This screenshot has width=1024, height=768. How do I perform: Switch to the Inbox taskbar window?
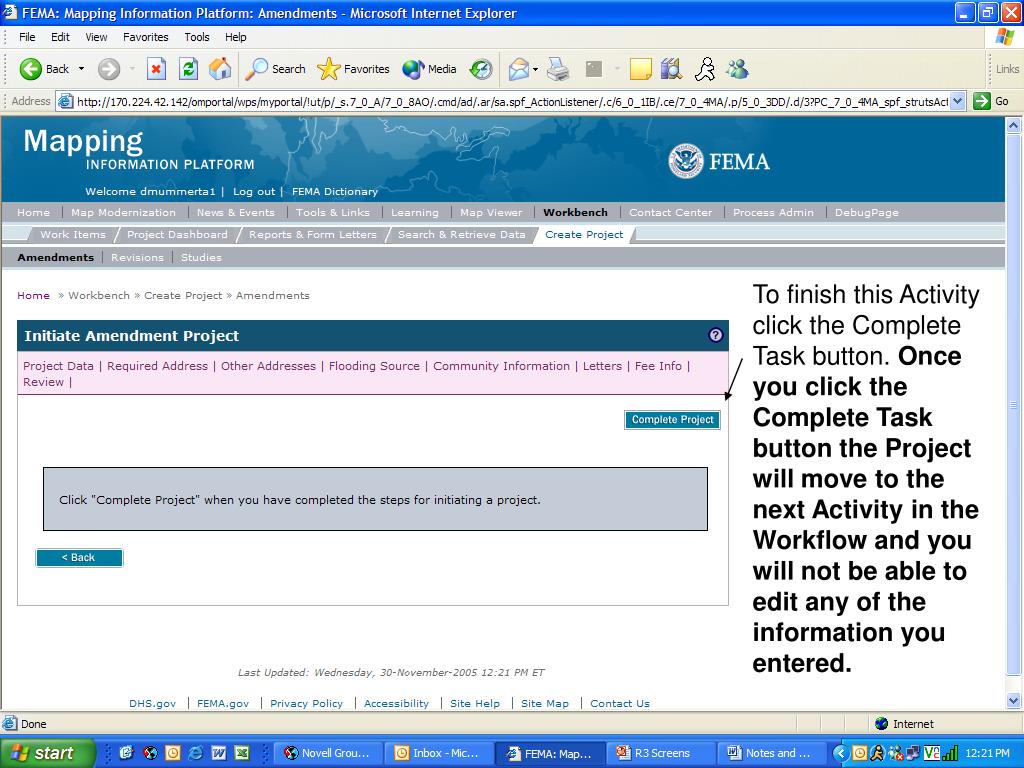click(x=439, y=753)
